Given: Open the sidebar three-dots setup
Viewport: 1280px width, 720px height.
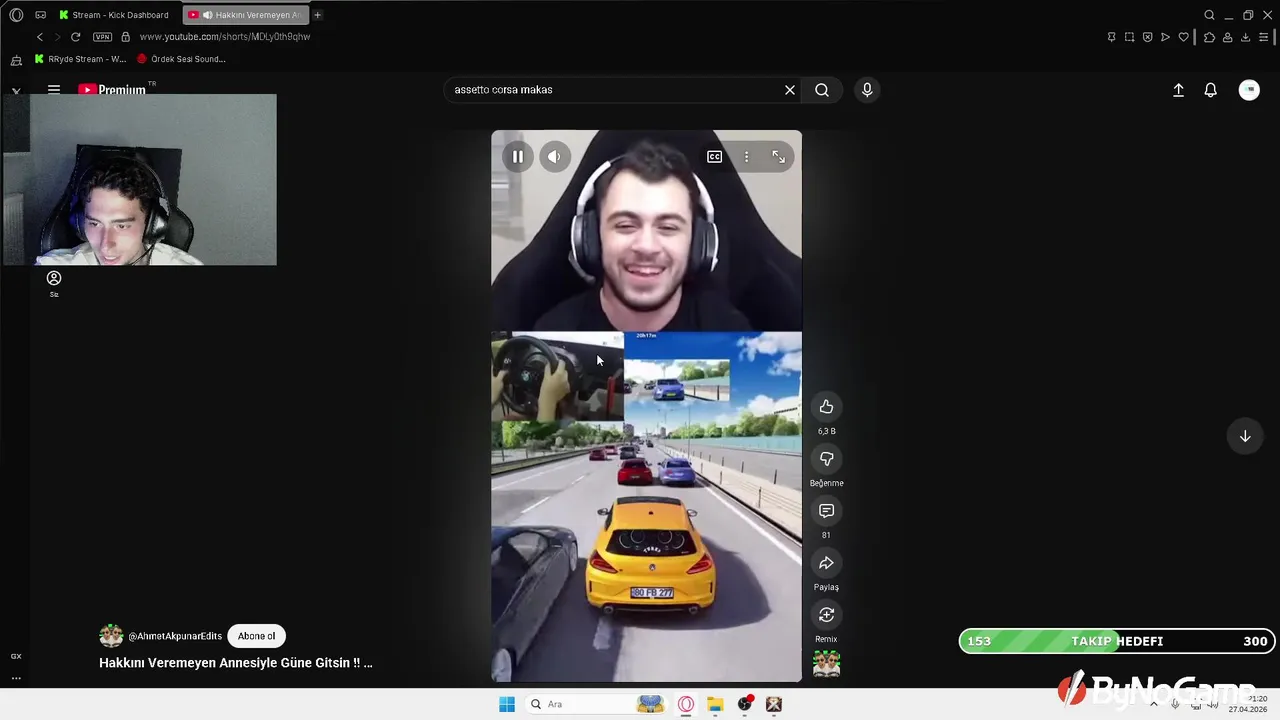Looking at the screenshot, I should tap(16, 678).
